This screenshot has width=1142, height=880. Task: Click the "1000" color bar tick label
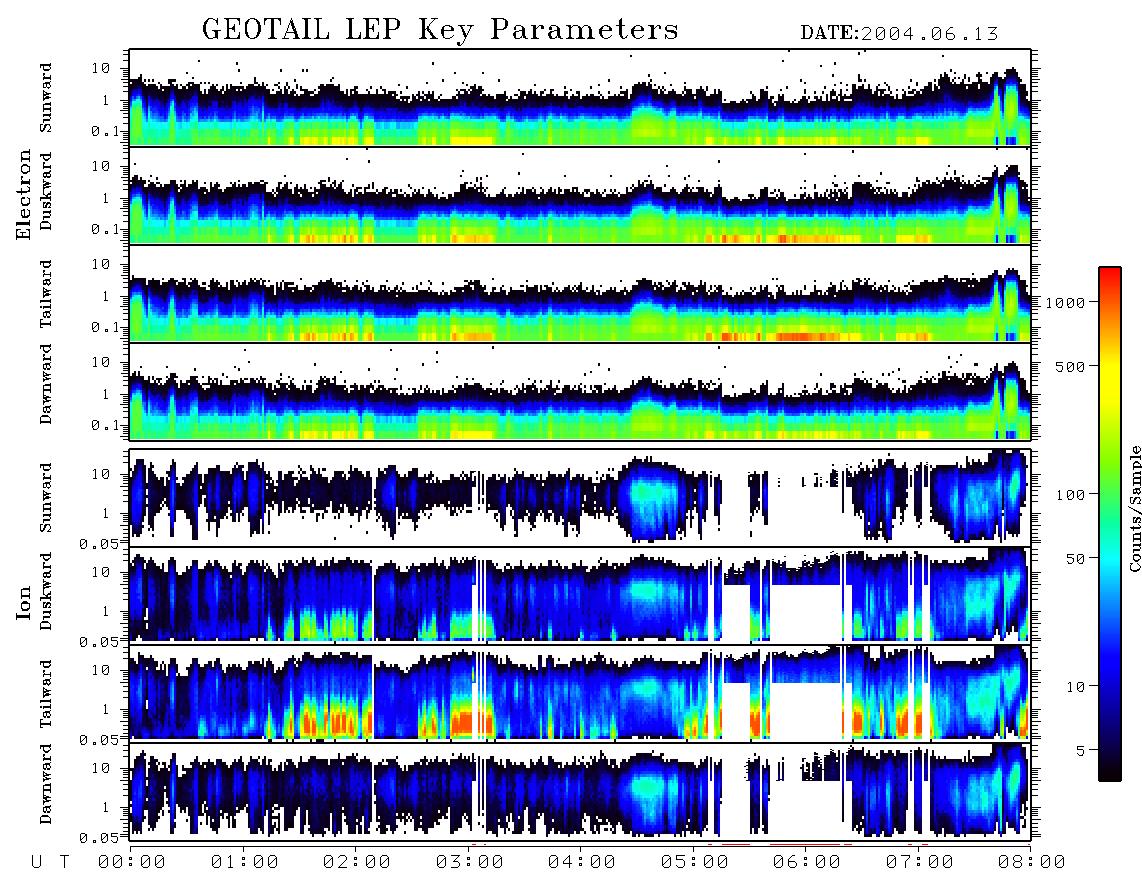pos(1065,302)
